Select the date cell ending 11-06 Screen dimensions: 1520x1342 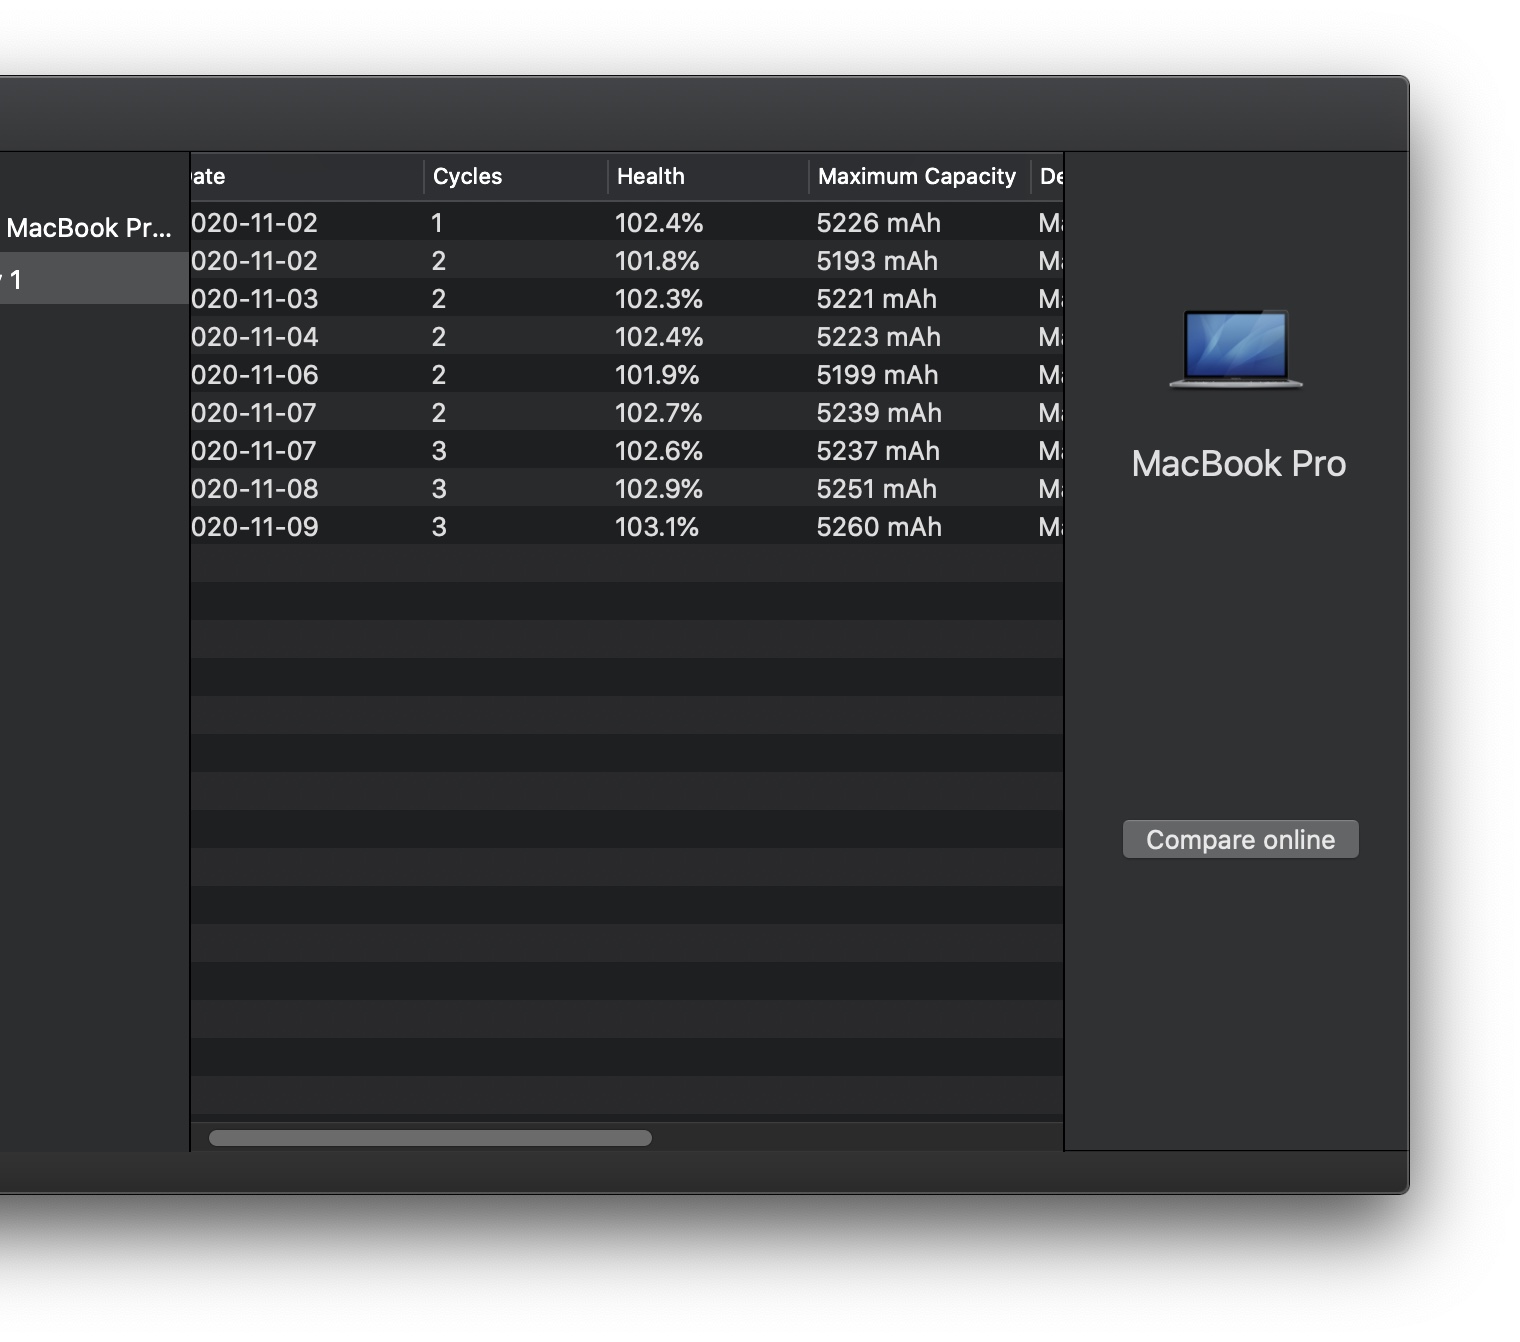click(255, 375)
